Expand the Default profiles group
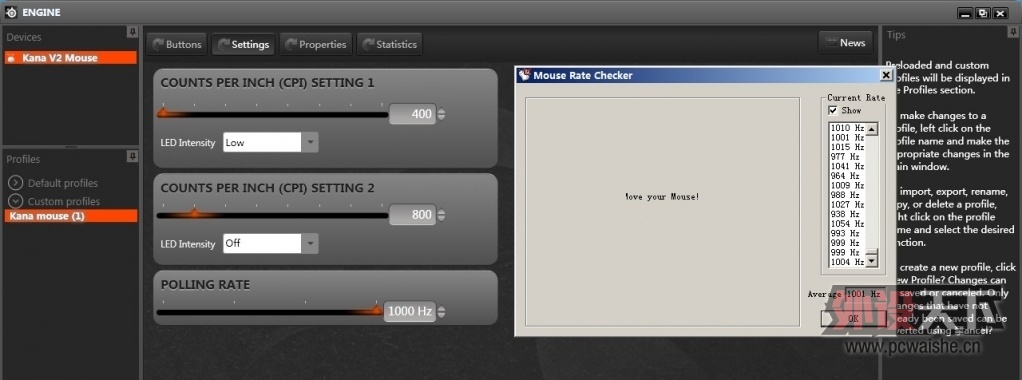The height and width of the screenshot is (380, 1022). pyautogui.click(x=16, y=183)
